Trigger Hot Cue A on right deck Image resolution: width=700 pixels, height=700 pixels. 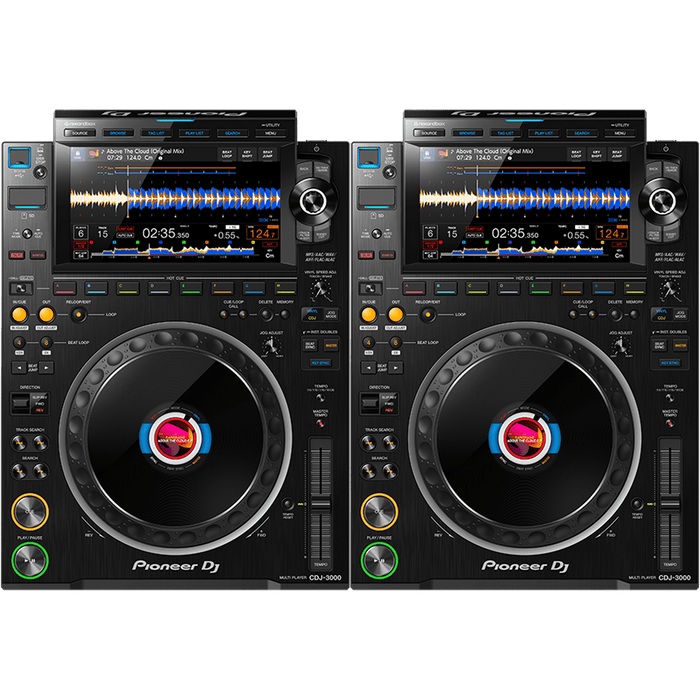coord(414,288)
